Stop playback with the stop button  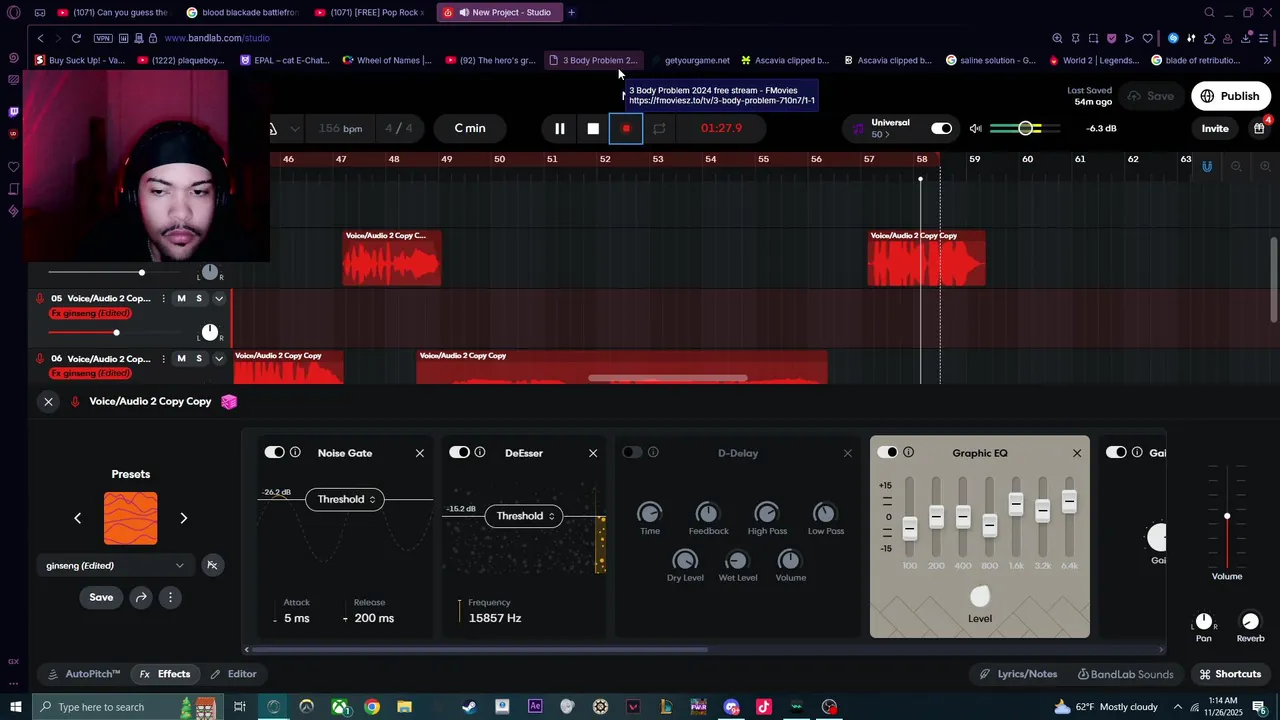[593, 128]
